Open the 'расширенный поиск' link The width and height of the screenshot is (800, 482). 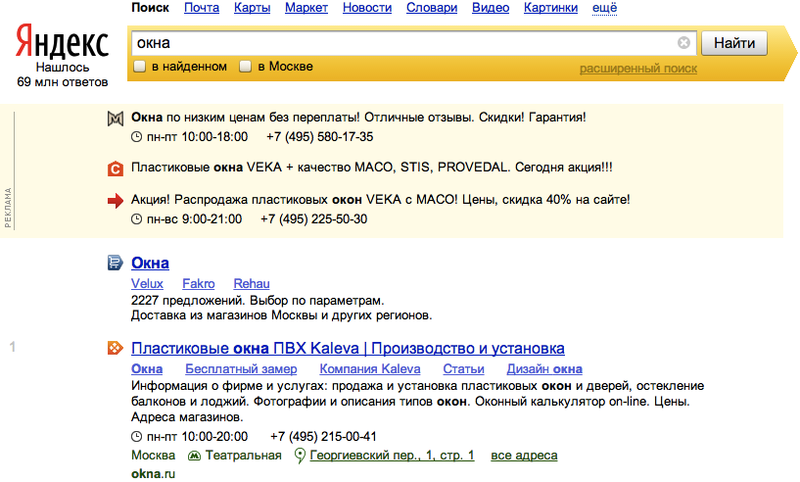(638, 68)
